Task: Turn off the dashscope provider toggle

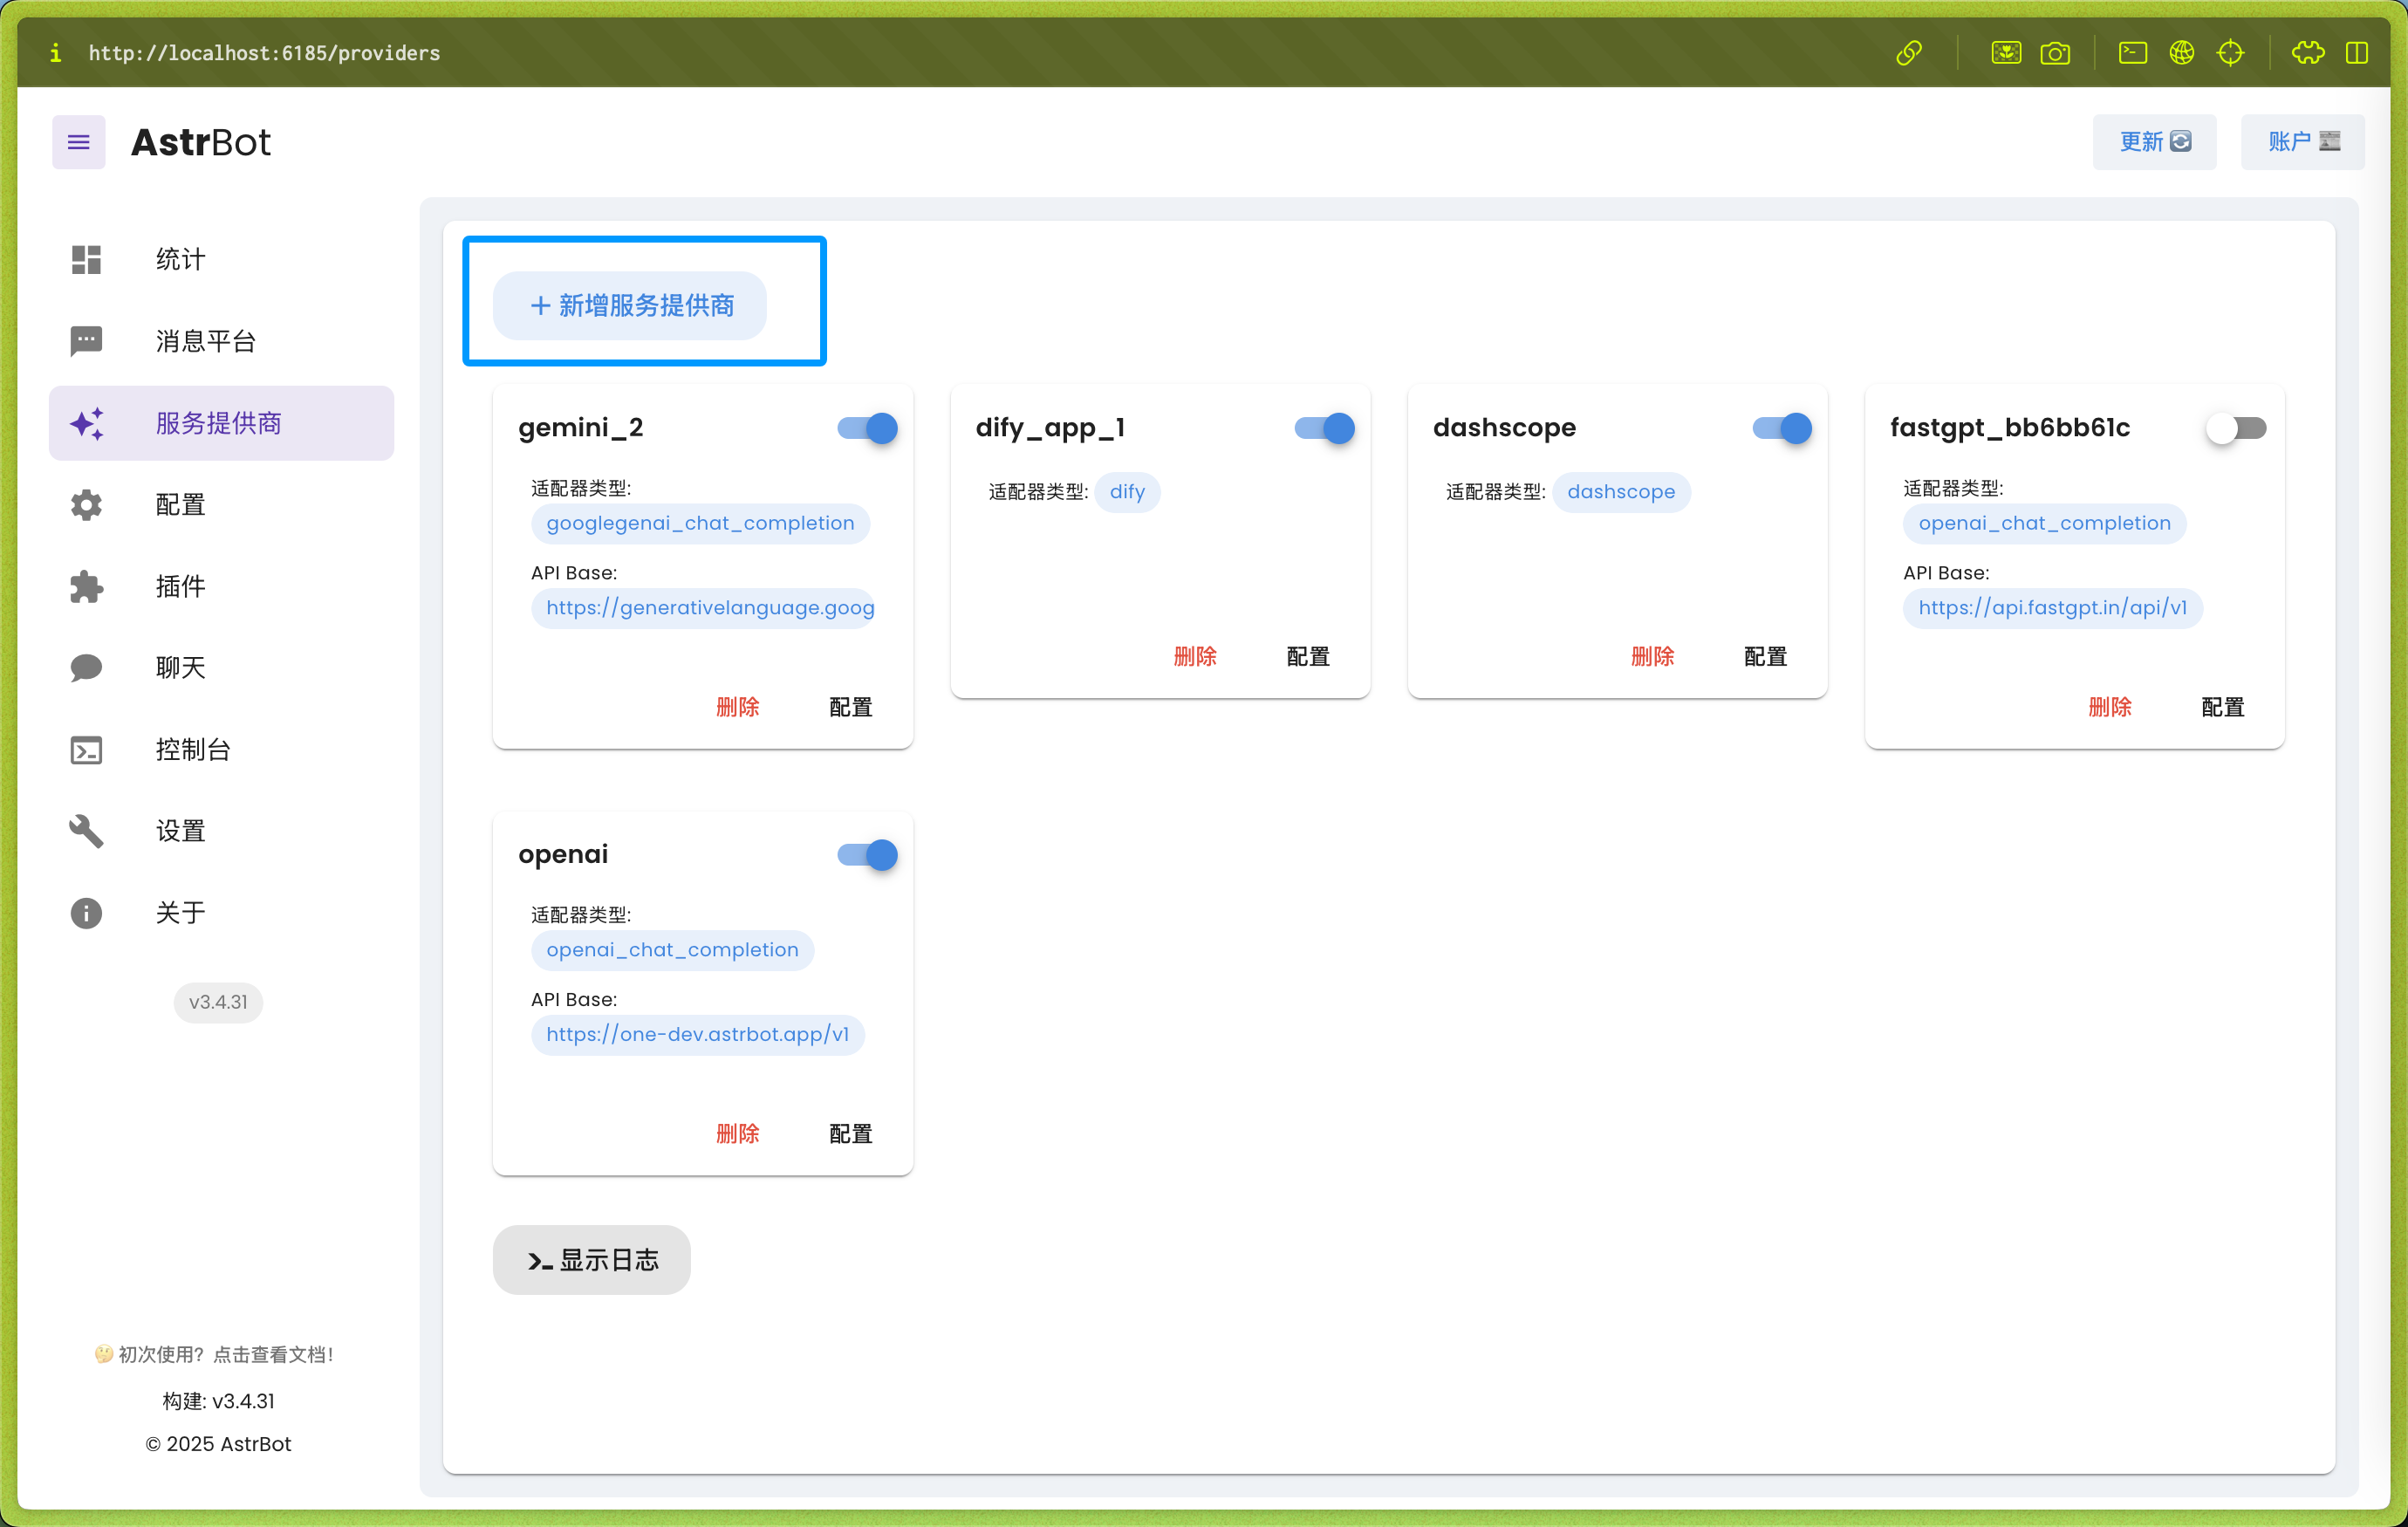Action: pos(1782,428)
